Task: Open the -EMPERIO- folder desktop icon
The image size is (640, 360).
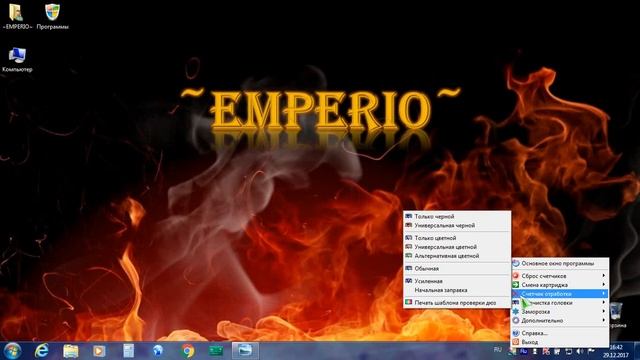Action: (x=17, y=17)
